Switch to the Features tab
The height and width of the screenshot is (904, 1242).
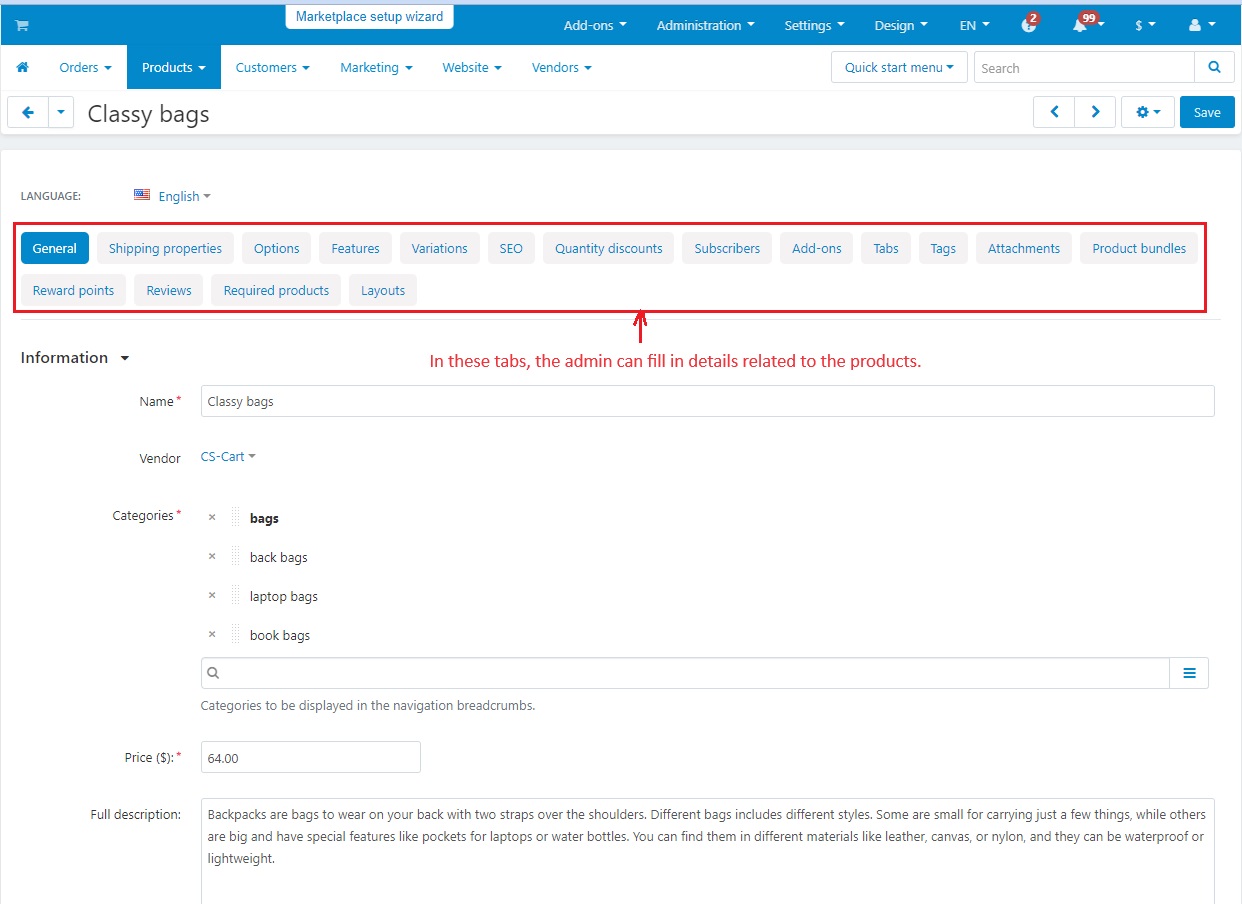(x=356, y=248)
